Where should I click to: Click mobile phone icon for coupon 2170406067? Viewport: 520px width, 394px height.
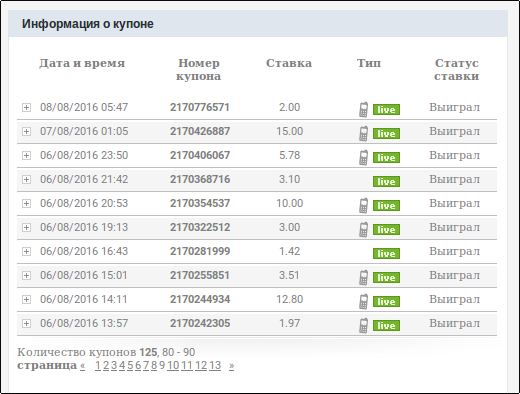364,157
